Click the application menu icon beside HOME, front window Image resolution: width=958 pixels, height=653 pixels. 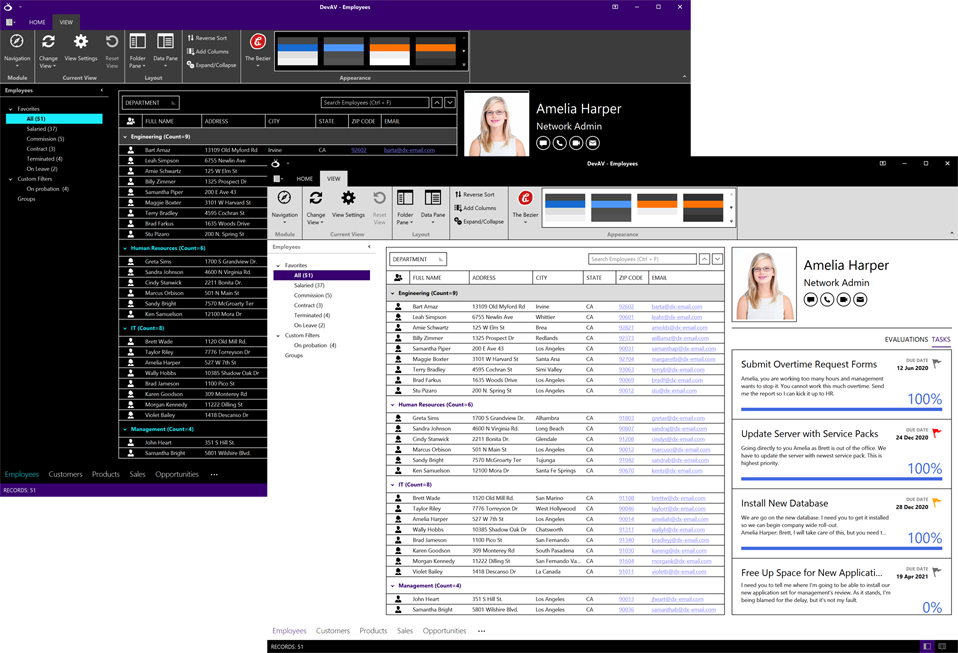[278, 178]
